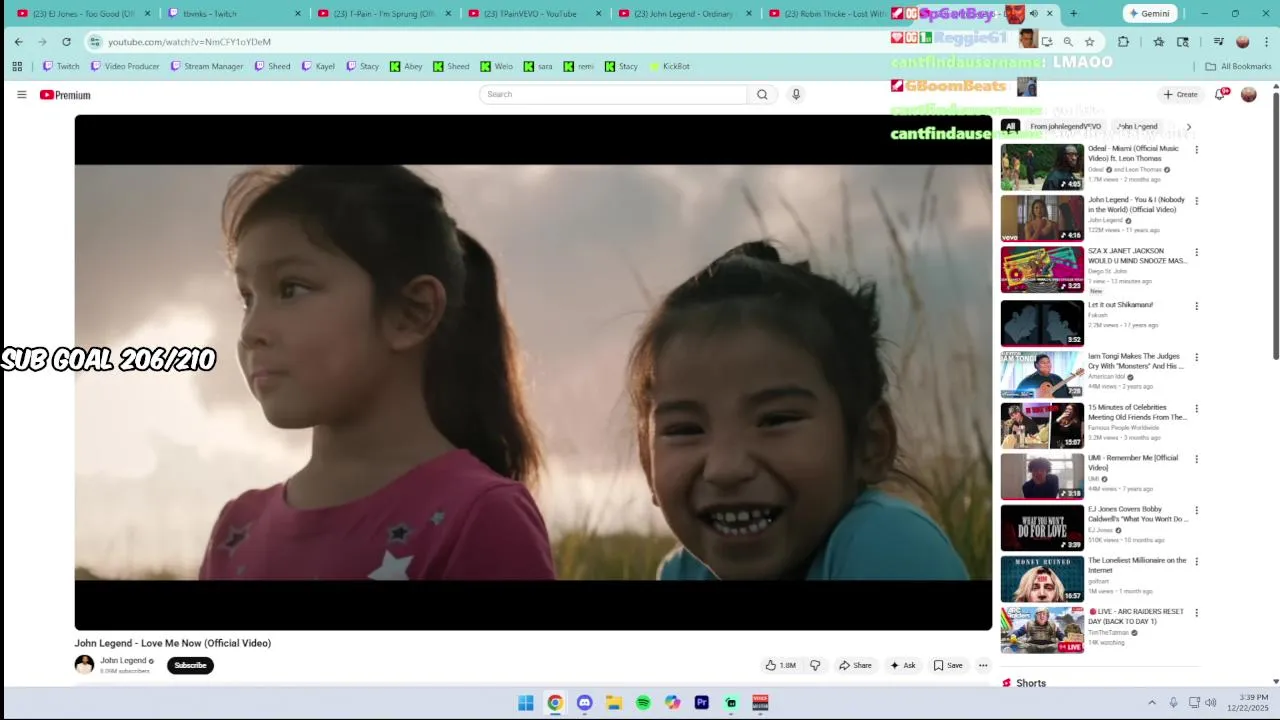The image size is (1280, 720).
Task: Click the video player frame
Action: point(533,372)
